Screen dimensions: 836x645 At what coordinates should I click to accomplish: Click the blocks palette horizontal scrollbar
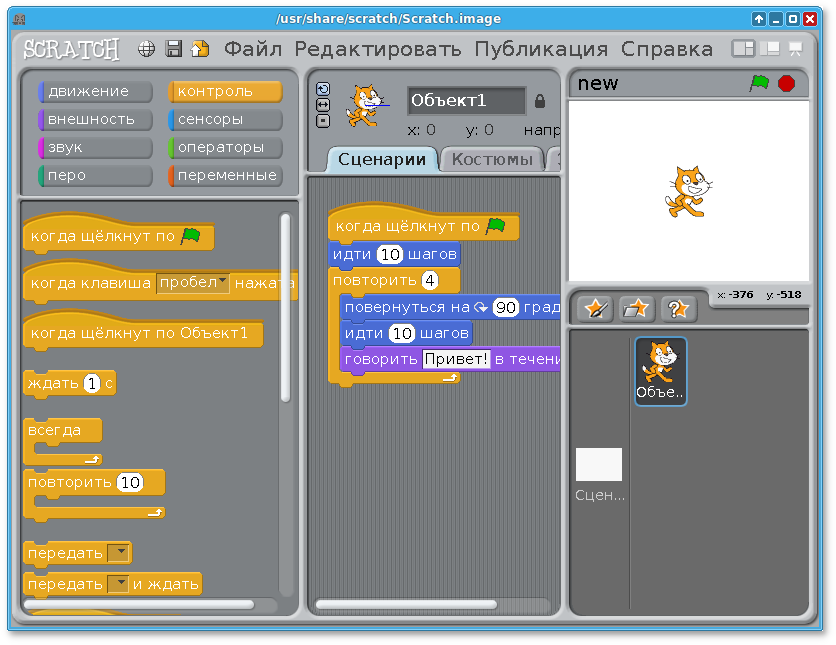point(139,604)
